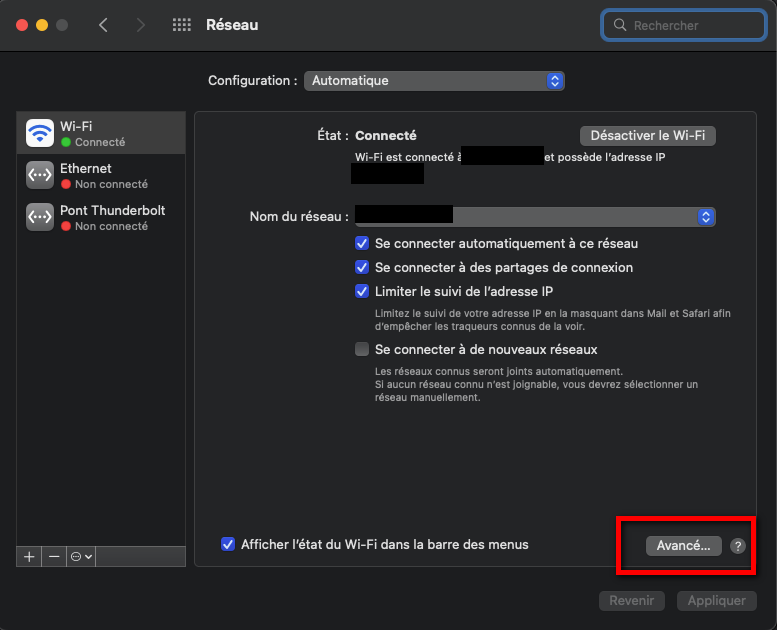This screenshot has height=630, width=777.
Task: Expand the Nom du réseau dropdown
Action: [x=705, y=217]
